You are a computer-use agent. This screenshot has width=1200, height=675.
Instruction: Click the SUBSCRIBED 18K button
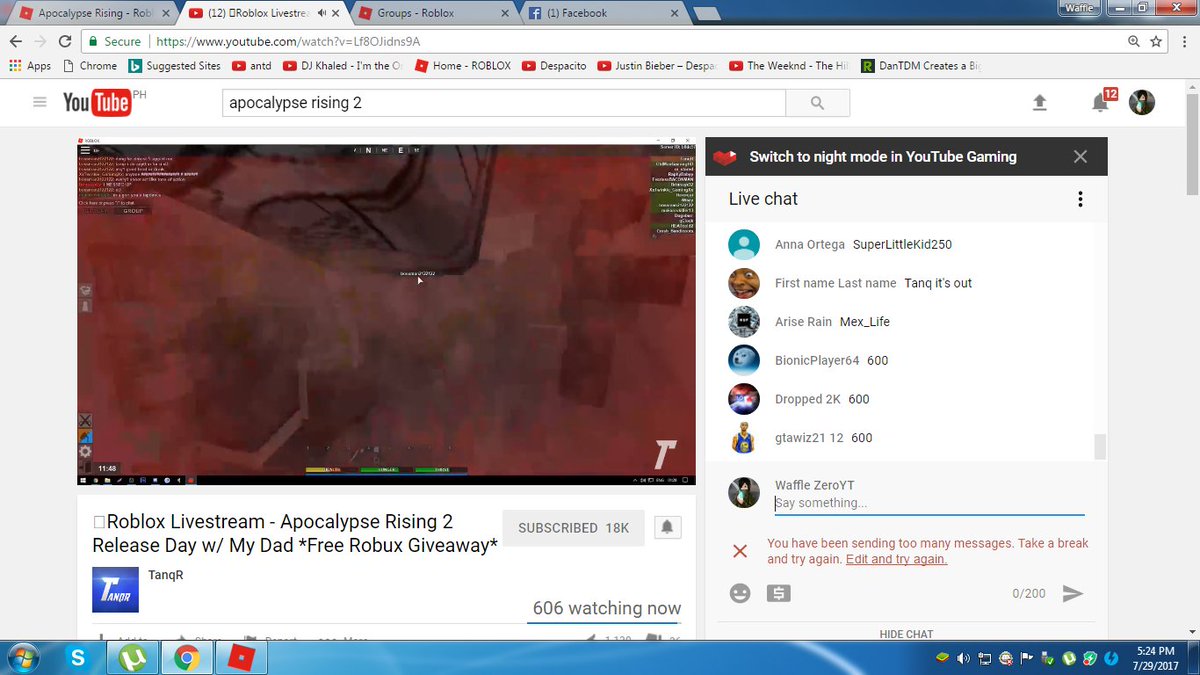(x=574, y=527)
